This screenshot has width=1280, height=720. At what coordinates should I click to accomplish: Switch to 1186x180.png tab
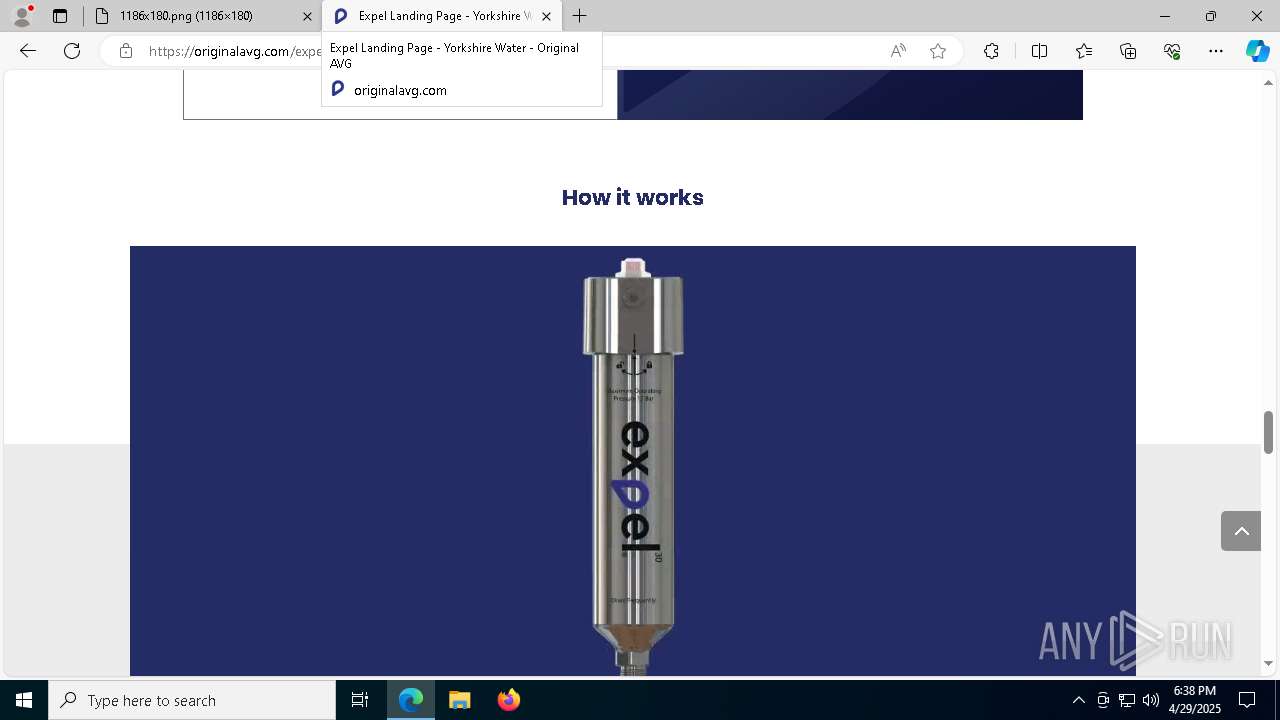click(204, 16)
